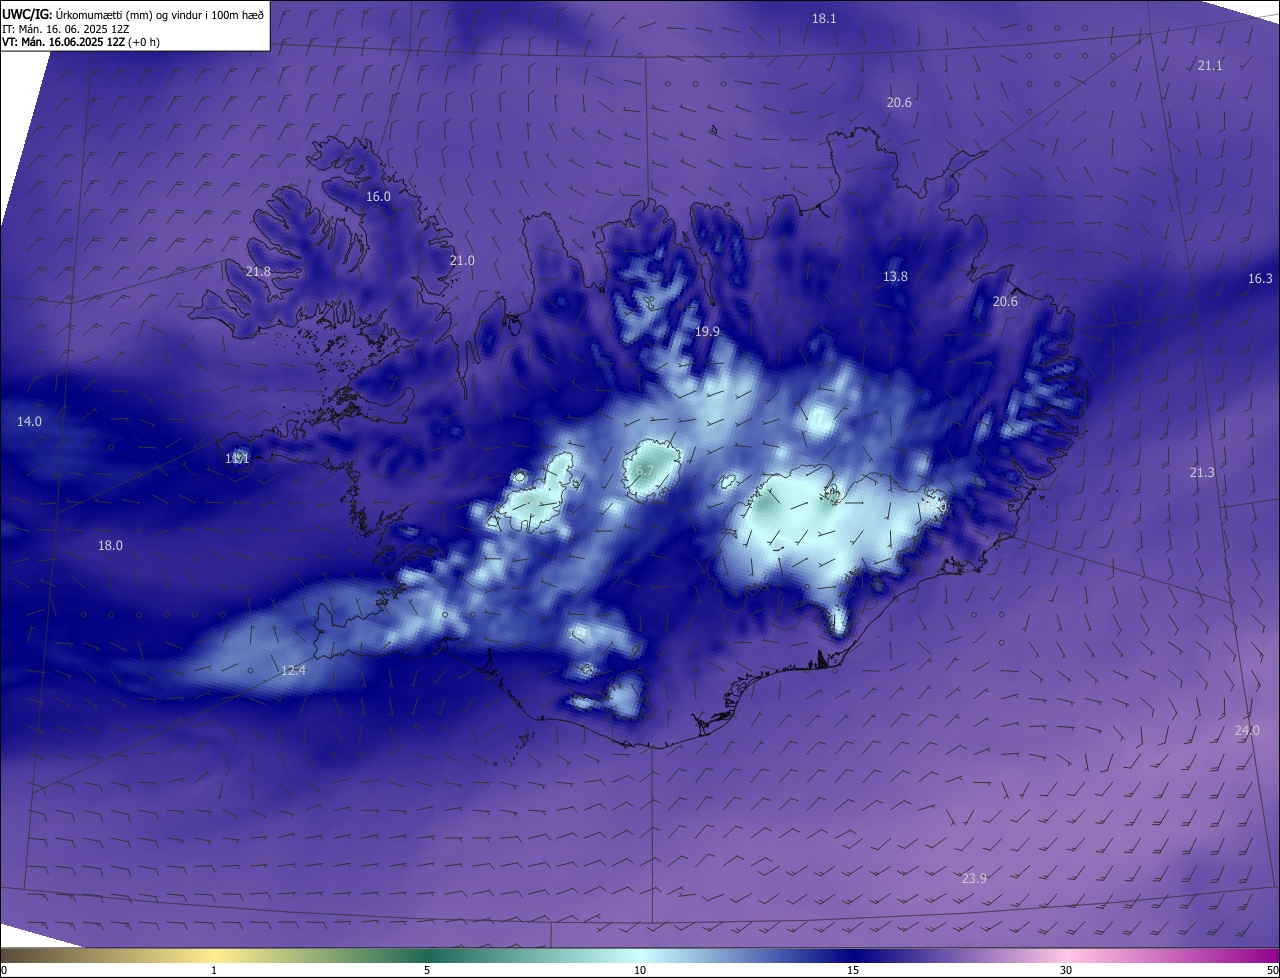Image resolution: width=1280 pixels, height=978 pixels.
Task: Click the 13.8 value label
Action: click(x=895, y=277)
